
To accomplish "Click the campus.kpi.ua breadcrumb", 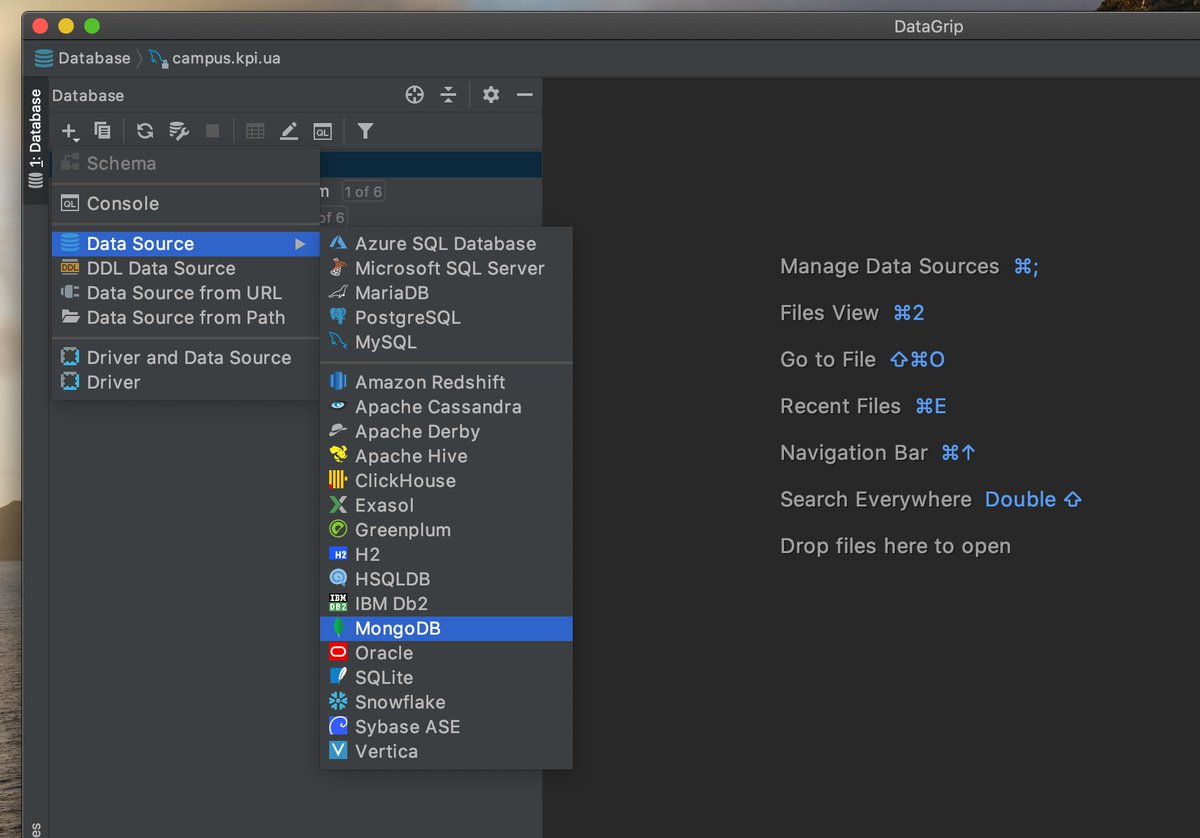I will 215,58.
